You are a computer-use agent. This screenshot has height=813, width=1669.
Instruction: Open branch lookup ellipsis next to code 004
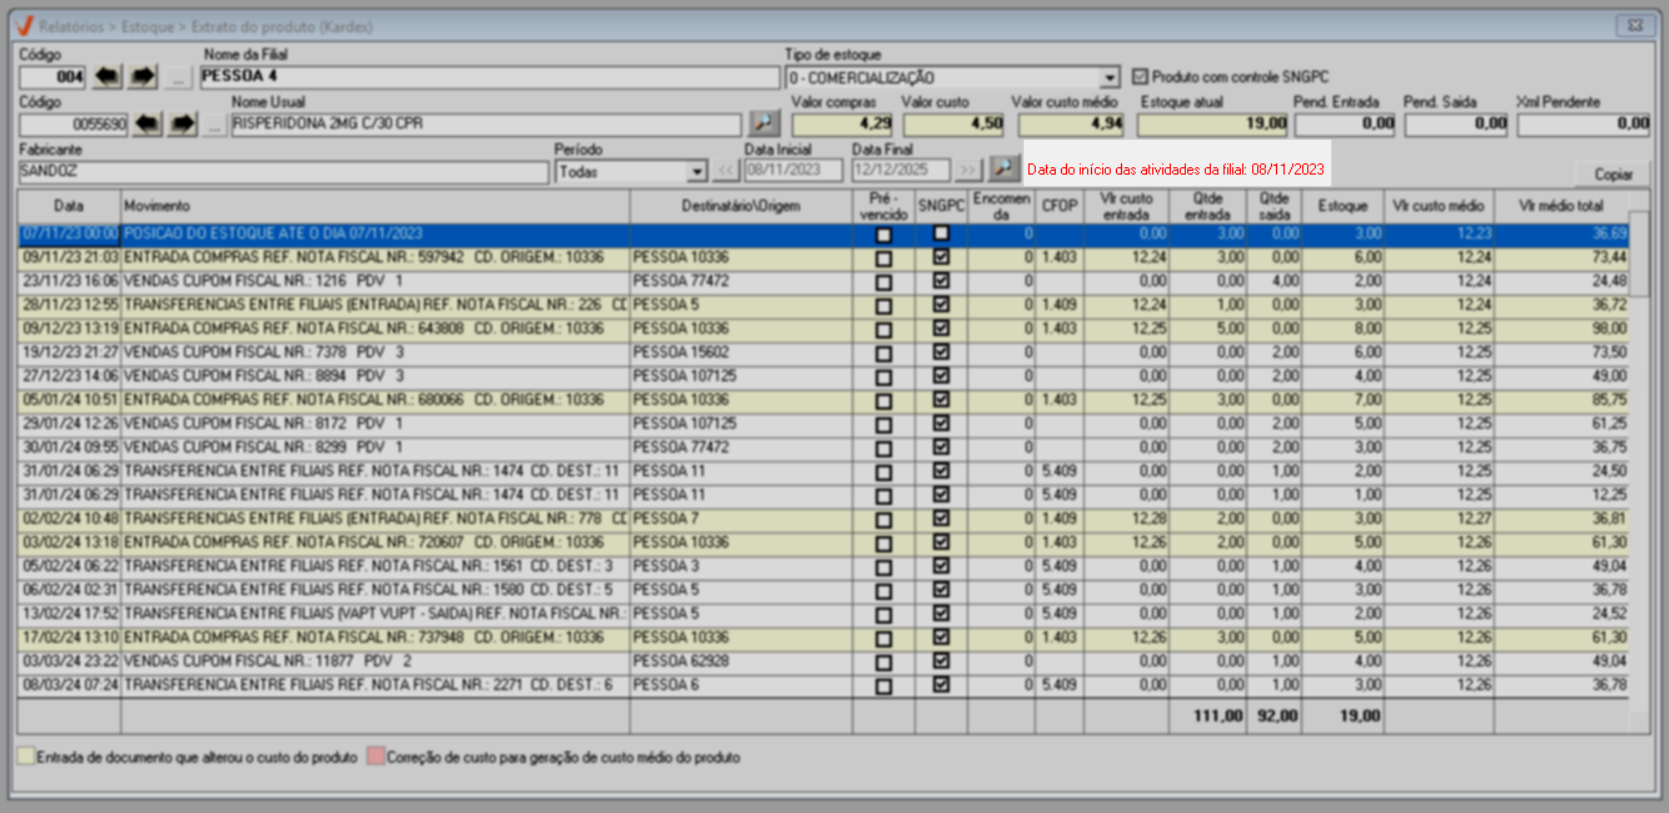(178, 77)
